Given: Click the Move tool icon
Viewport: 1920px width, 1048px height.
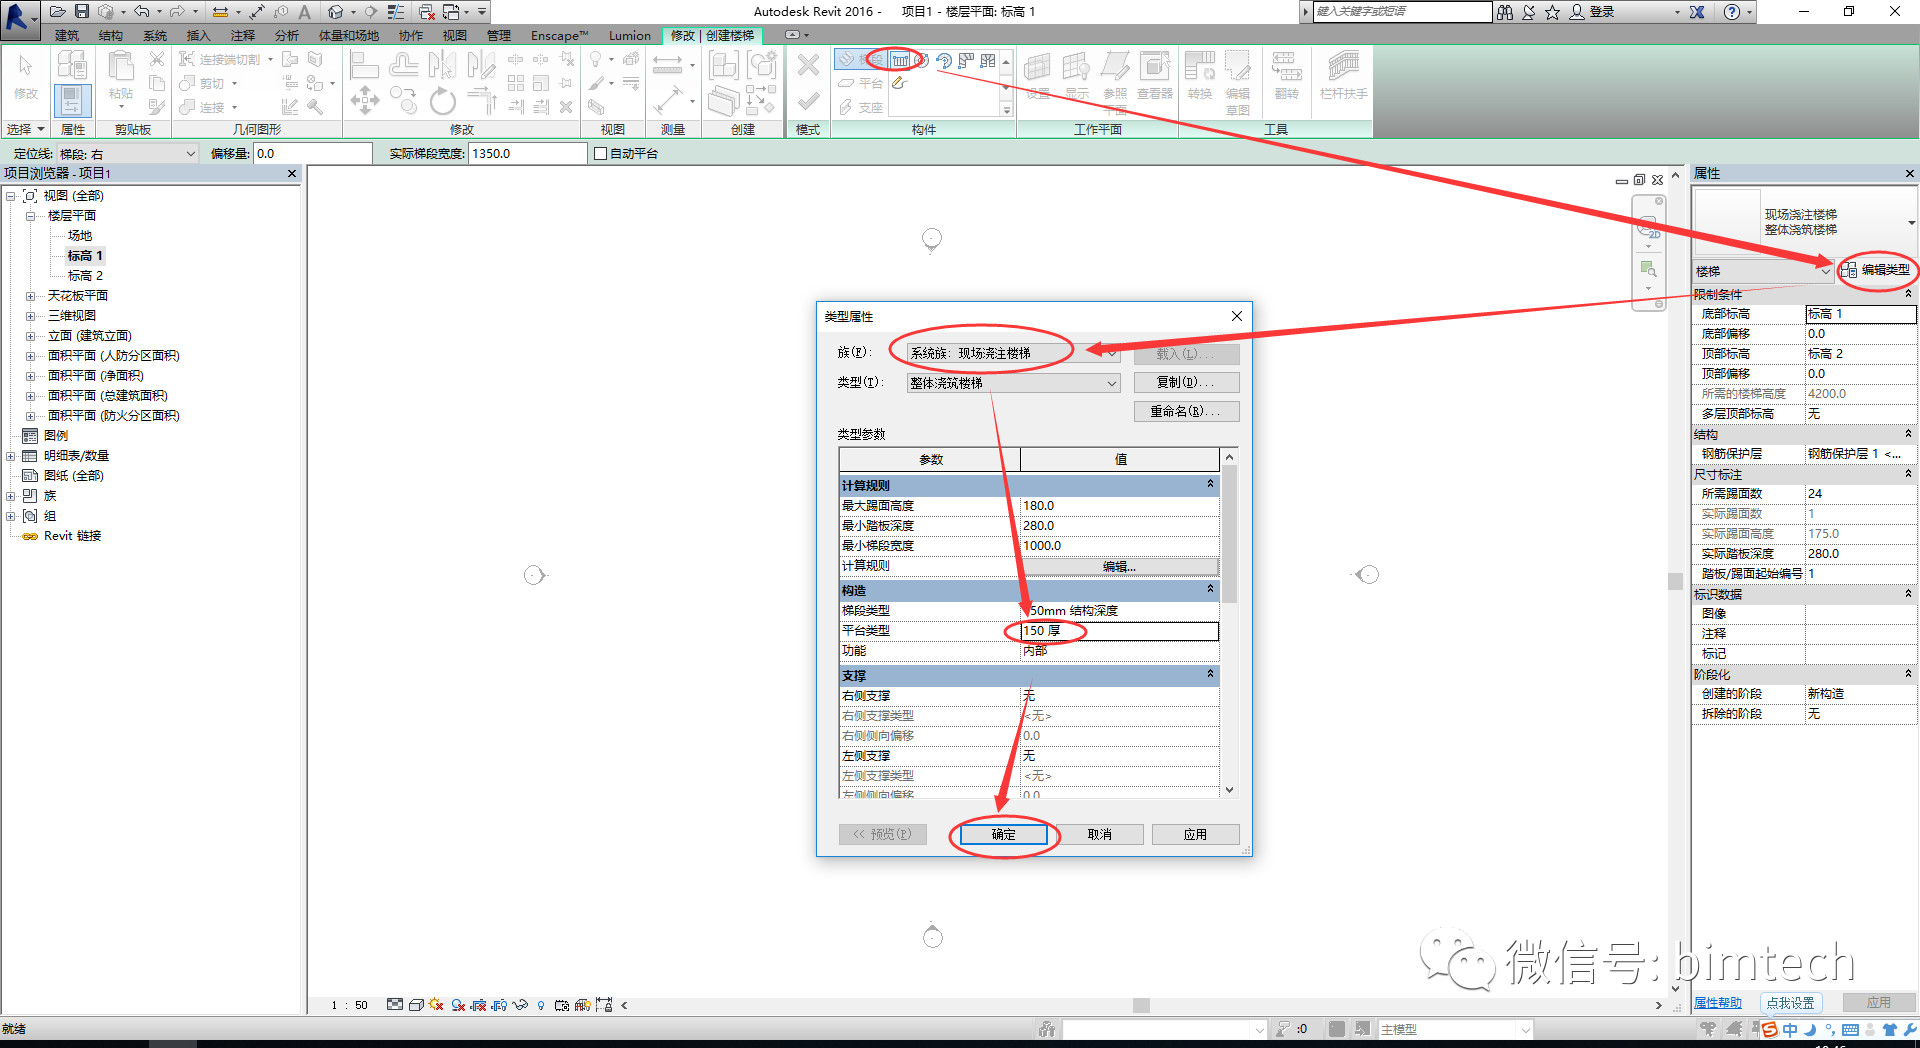Looking at the screenshot, I should click(364, 101).
